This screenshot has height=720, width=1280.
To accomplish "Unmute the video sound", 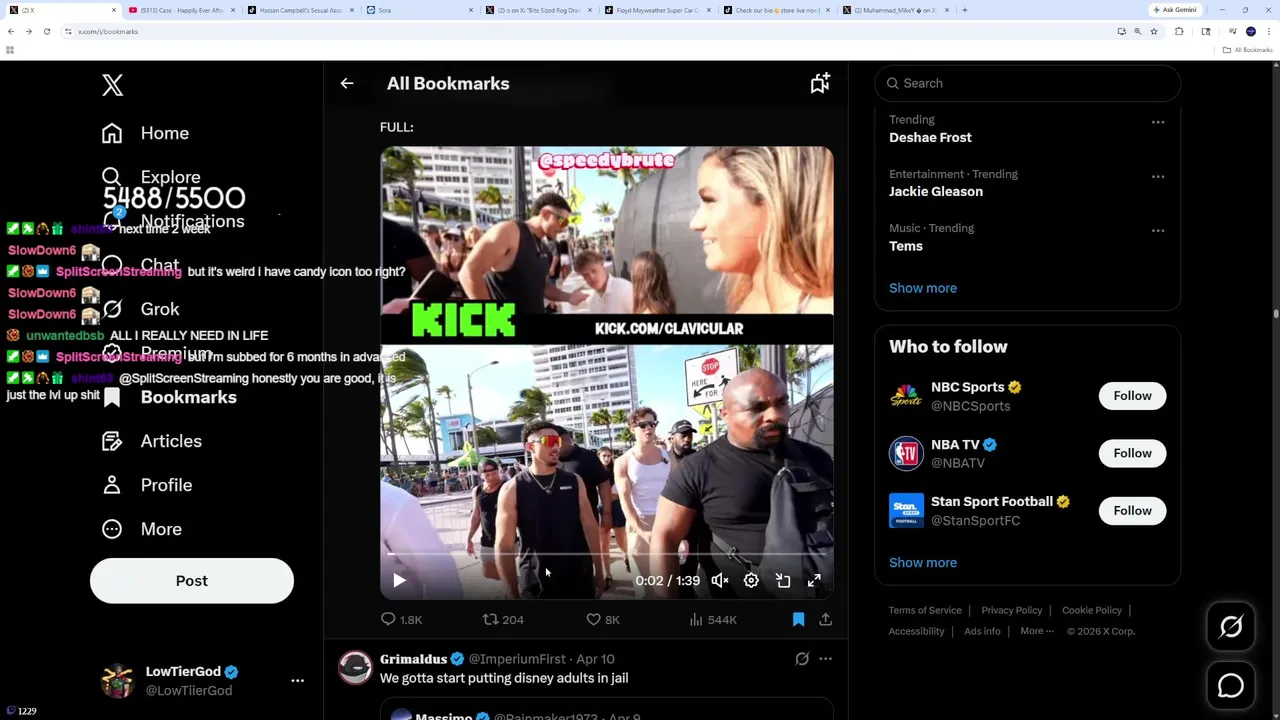I will pos(720,580).
